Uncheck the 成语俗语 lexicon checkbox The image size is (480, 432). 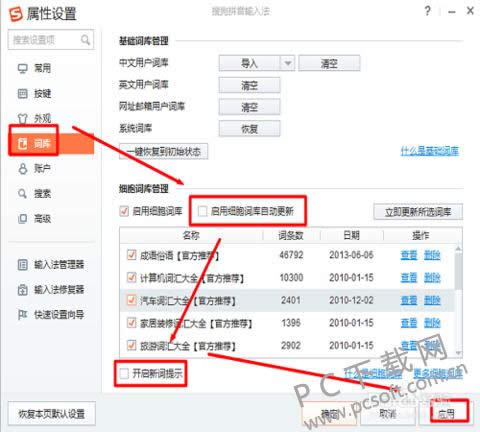pyautogui.click(x=131, y=255)
